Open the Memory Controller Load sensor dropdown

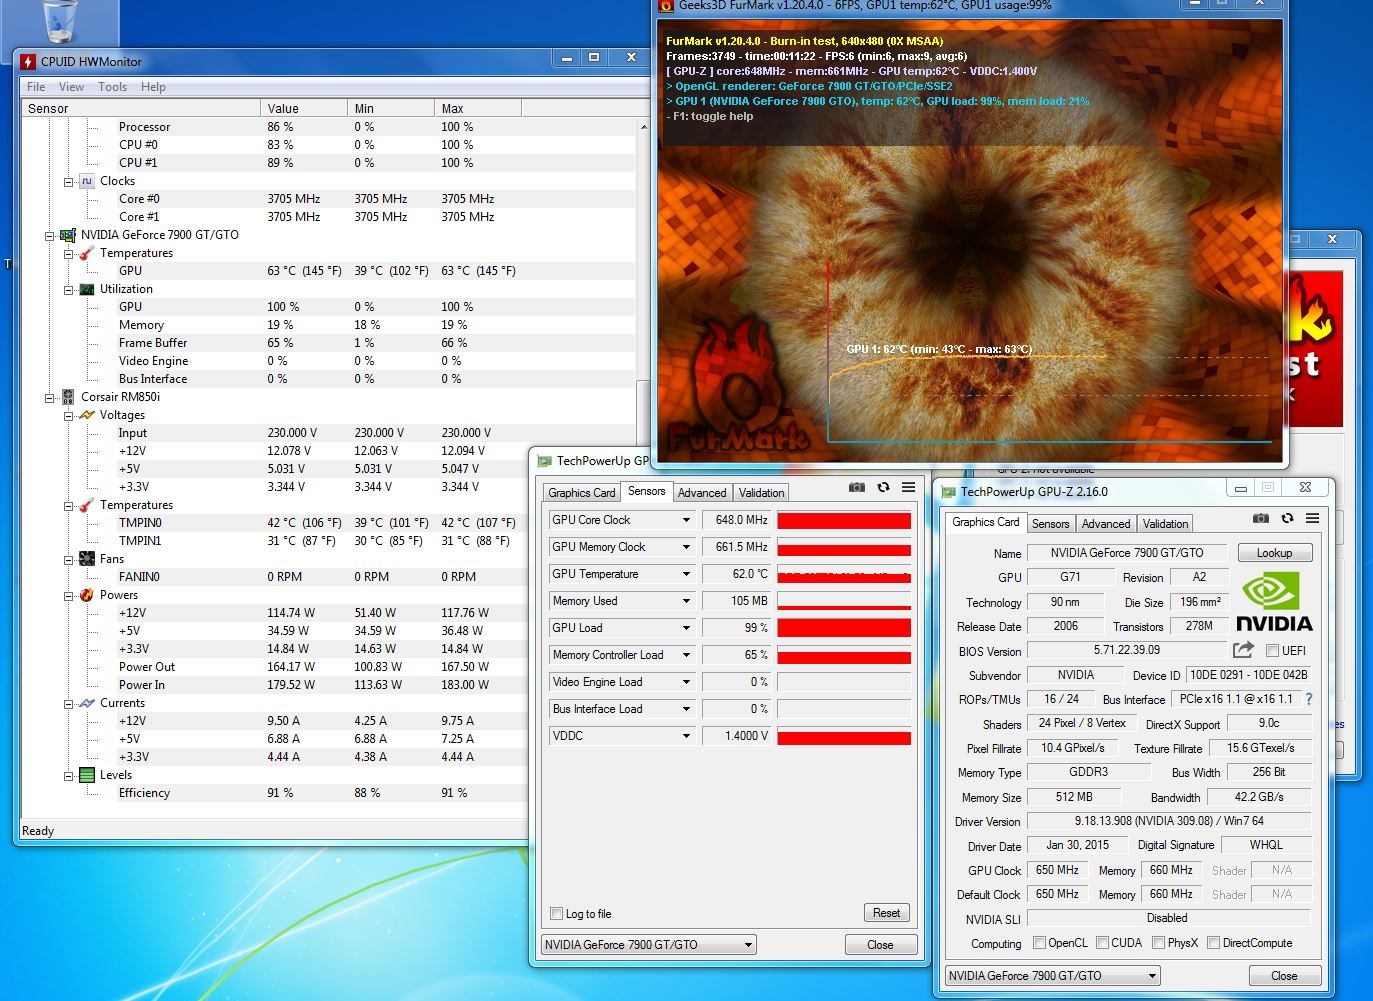[x=686, y=655]
